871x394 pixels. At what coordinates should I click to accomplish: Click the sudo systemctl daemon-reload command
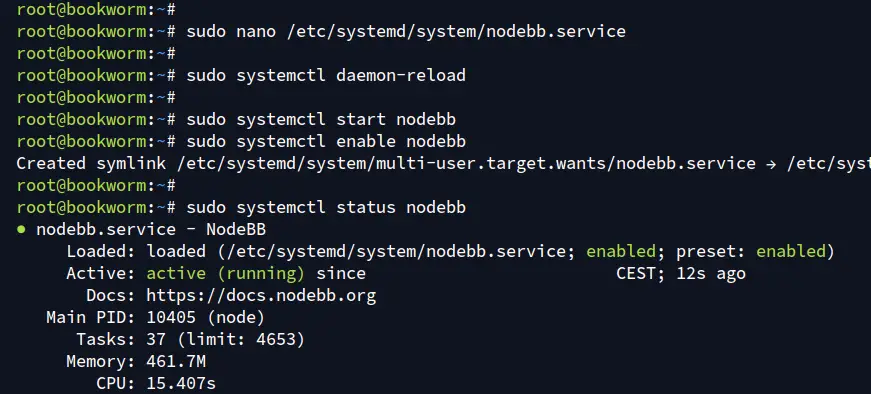pyautogui.click(x=326, y=76)
